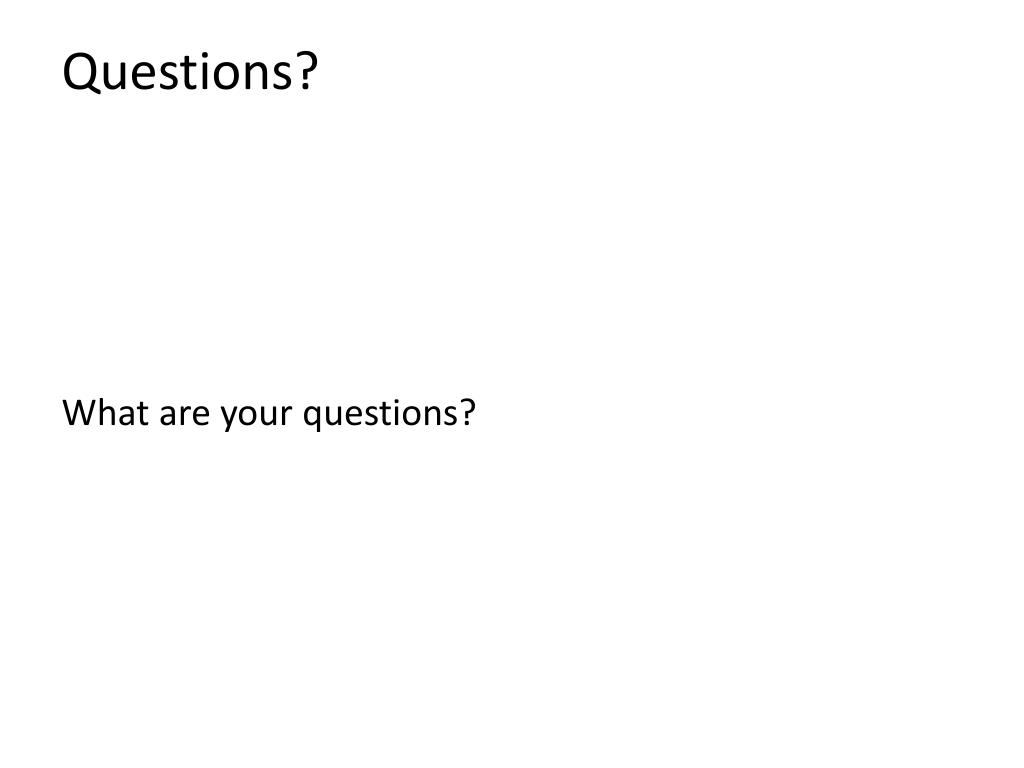1024x768 pixels.
Task: Click the capital "Q" in the title
Action: [x=82, y=72]
